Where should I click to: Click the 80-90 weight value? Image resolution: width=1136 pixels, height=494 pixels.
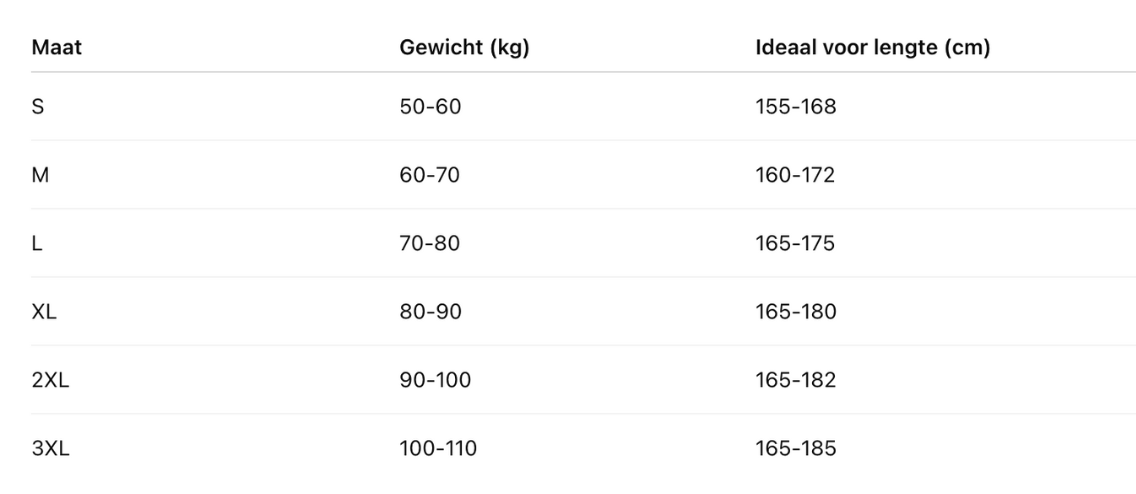tap(430, 312)
